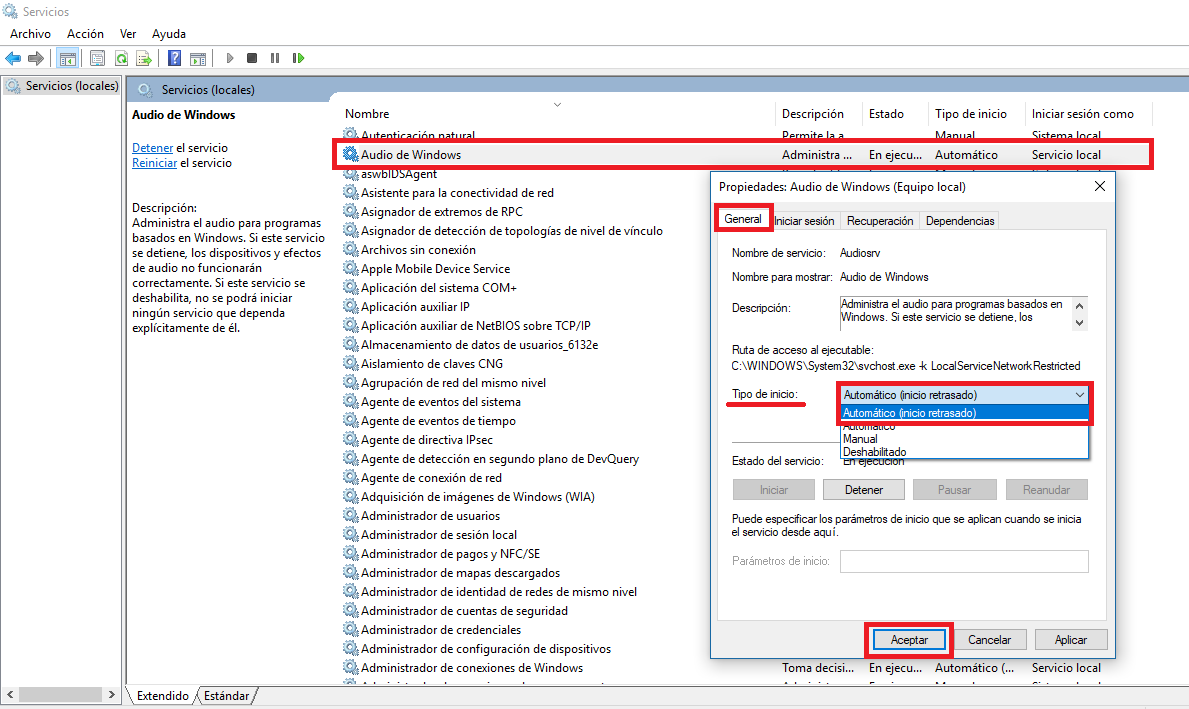Go back with the blue arrow toolbar icon
The image size is (1189, 709).
13,58
